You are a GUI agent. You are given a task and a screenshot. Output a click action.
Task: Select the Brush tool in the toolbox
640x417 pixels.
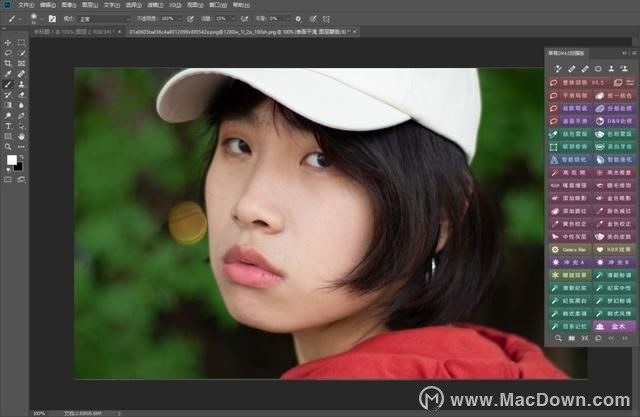coord(8,84)
